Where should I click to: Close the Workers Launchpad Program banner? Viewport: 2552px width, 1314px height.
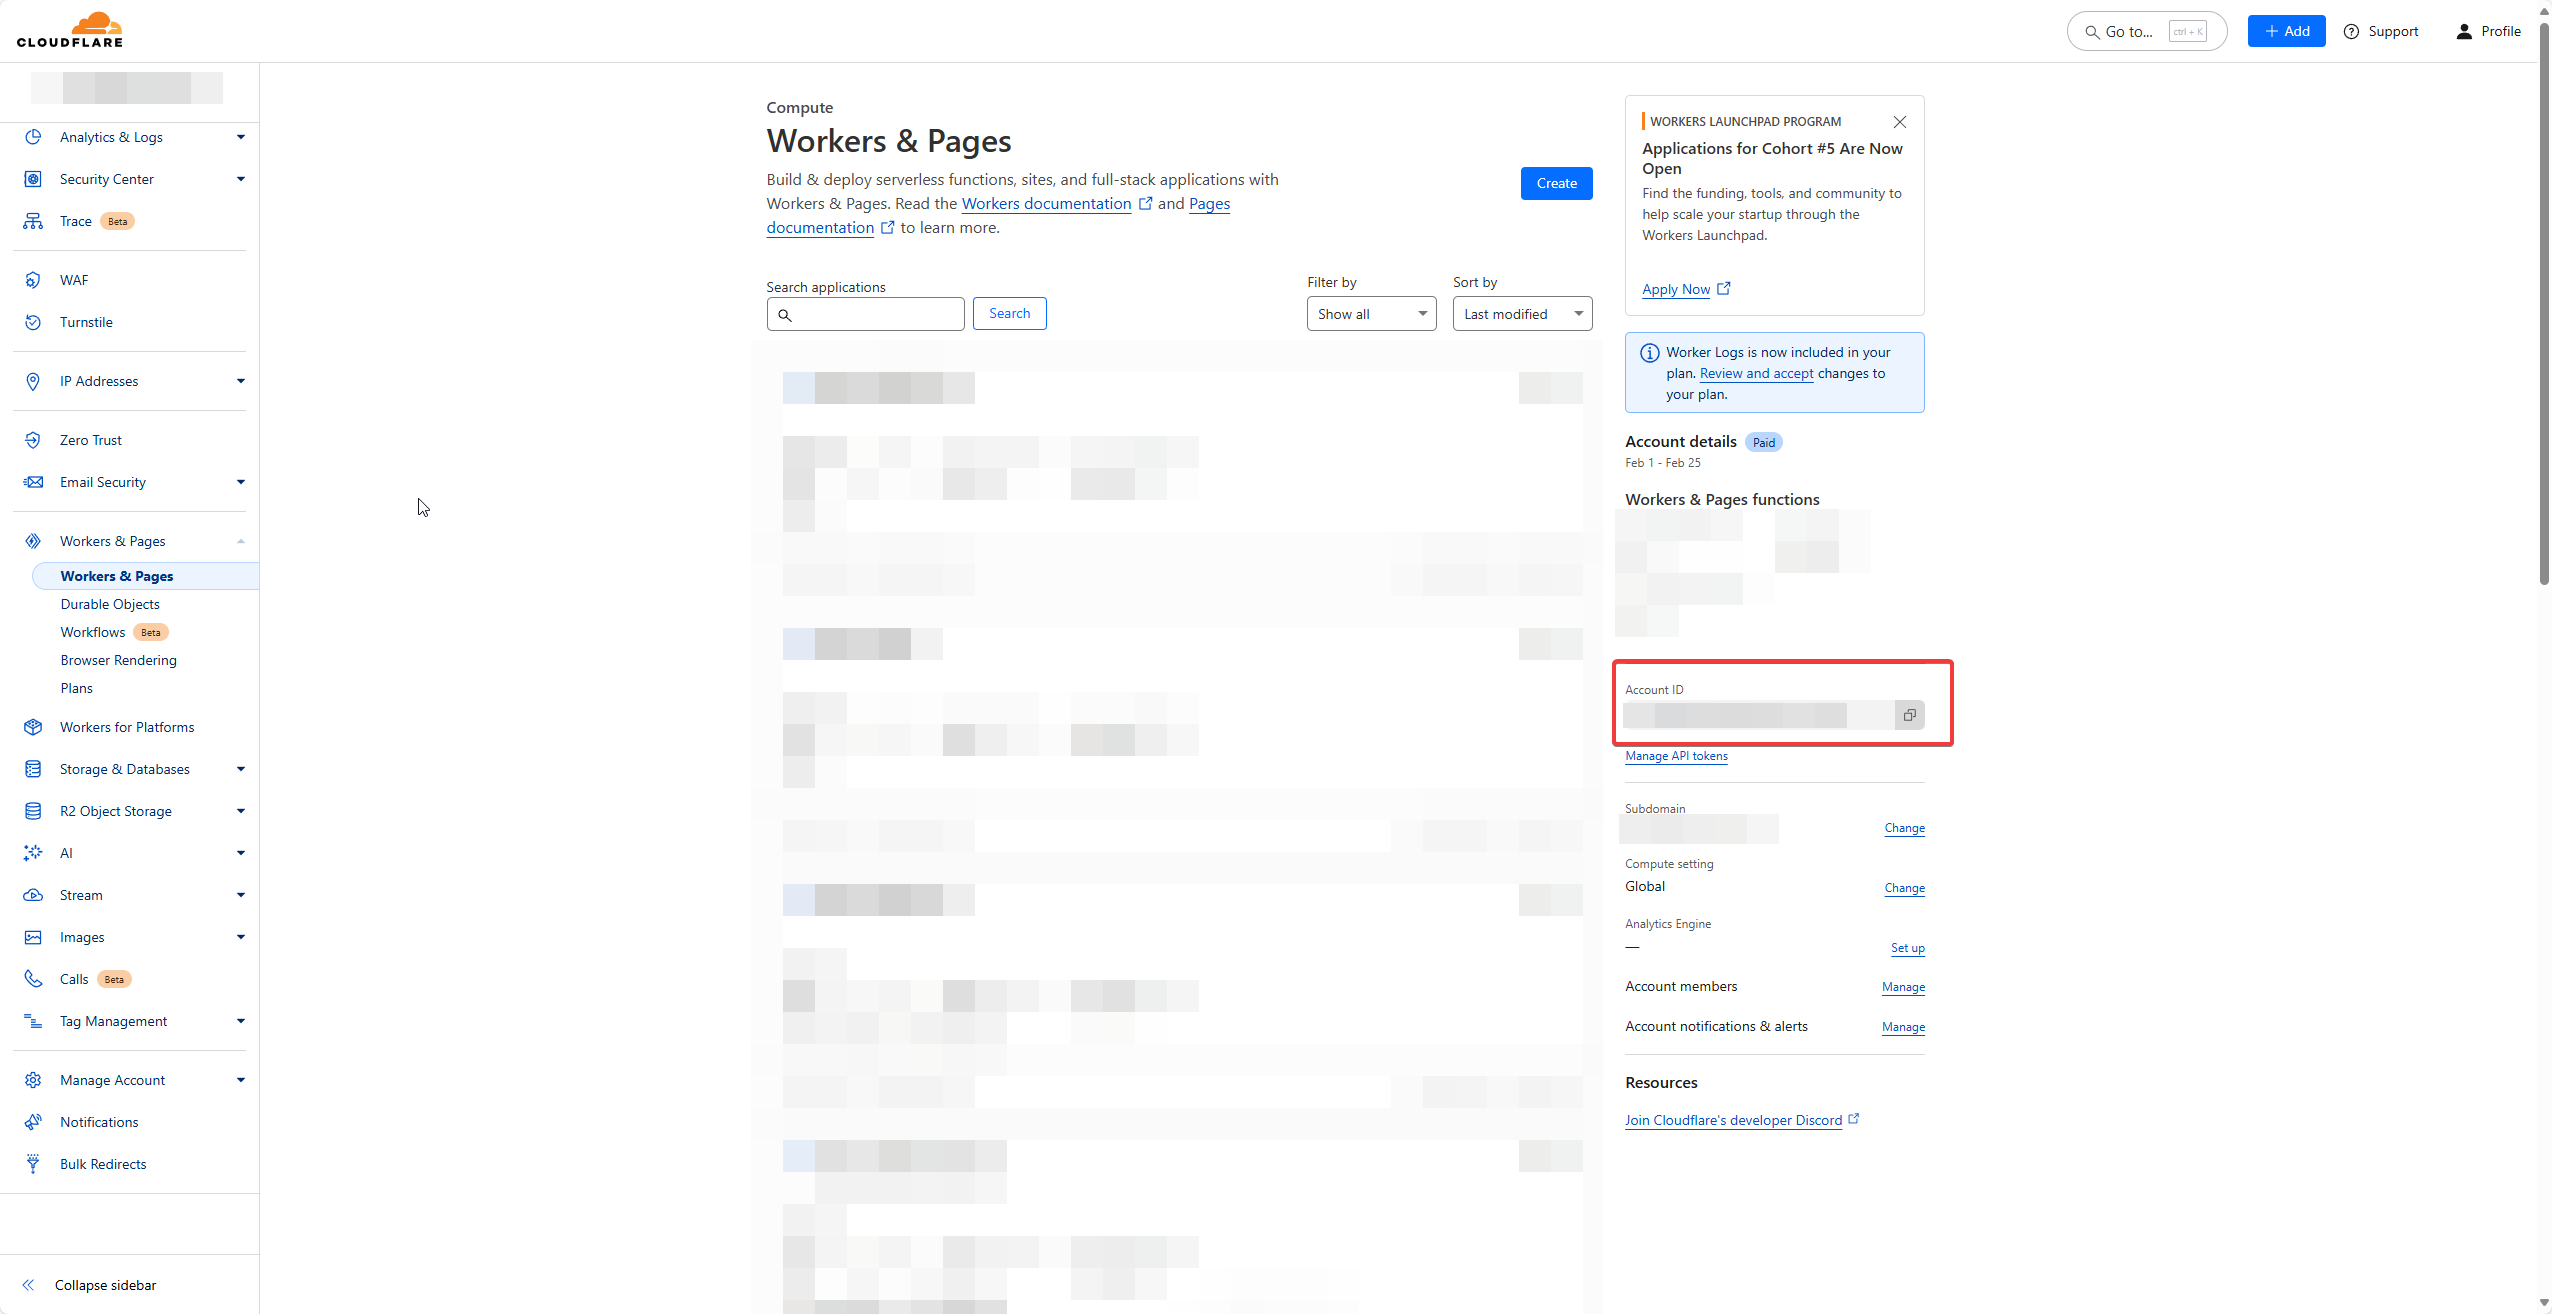[x=1900, y=121]
